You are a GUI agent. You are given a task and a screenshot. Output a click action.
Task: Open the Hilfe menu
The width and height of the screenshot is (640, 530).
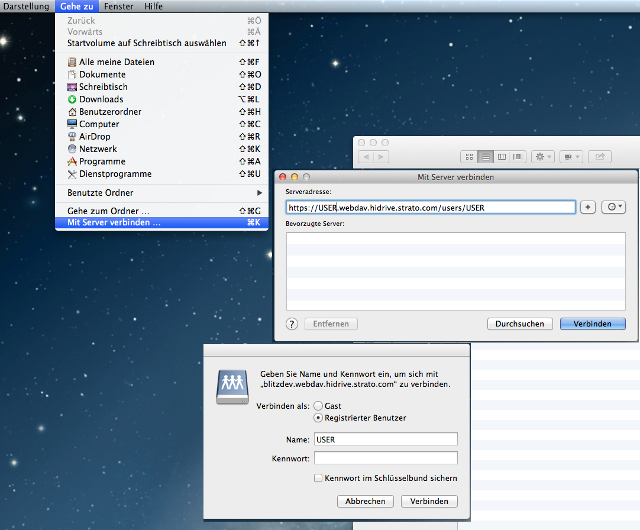(x=153, y=6)
